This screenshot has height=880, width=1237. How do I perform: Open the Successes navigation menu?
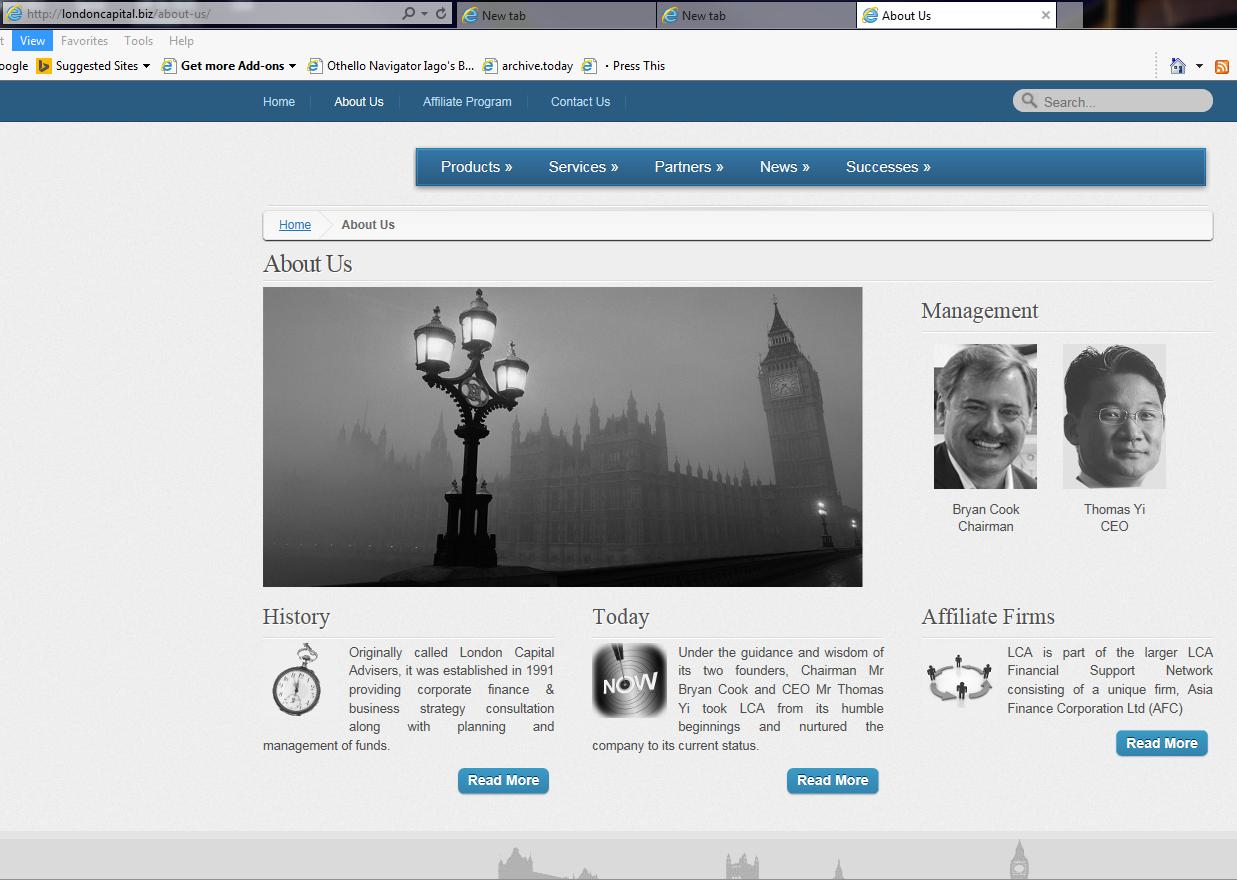[x=888, y=167]
